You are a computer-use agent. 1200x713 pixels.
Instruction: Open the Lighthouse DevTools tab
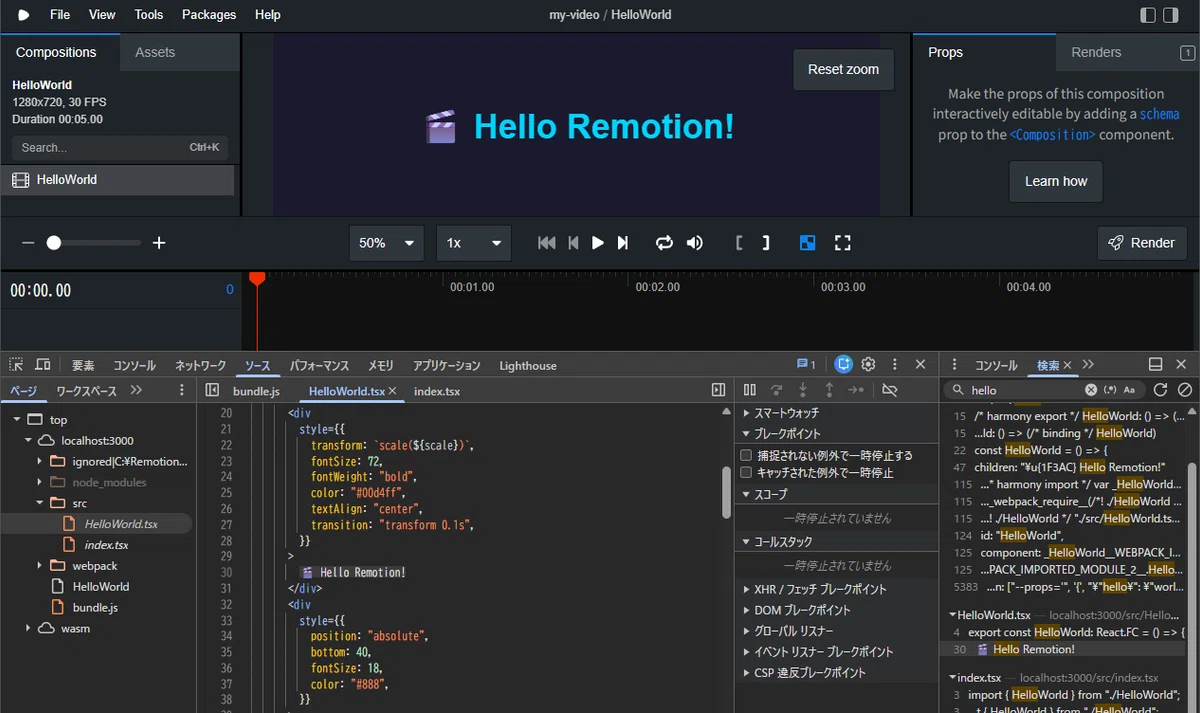[x=528, y=366]
